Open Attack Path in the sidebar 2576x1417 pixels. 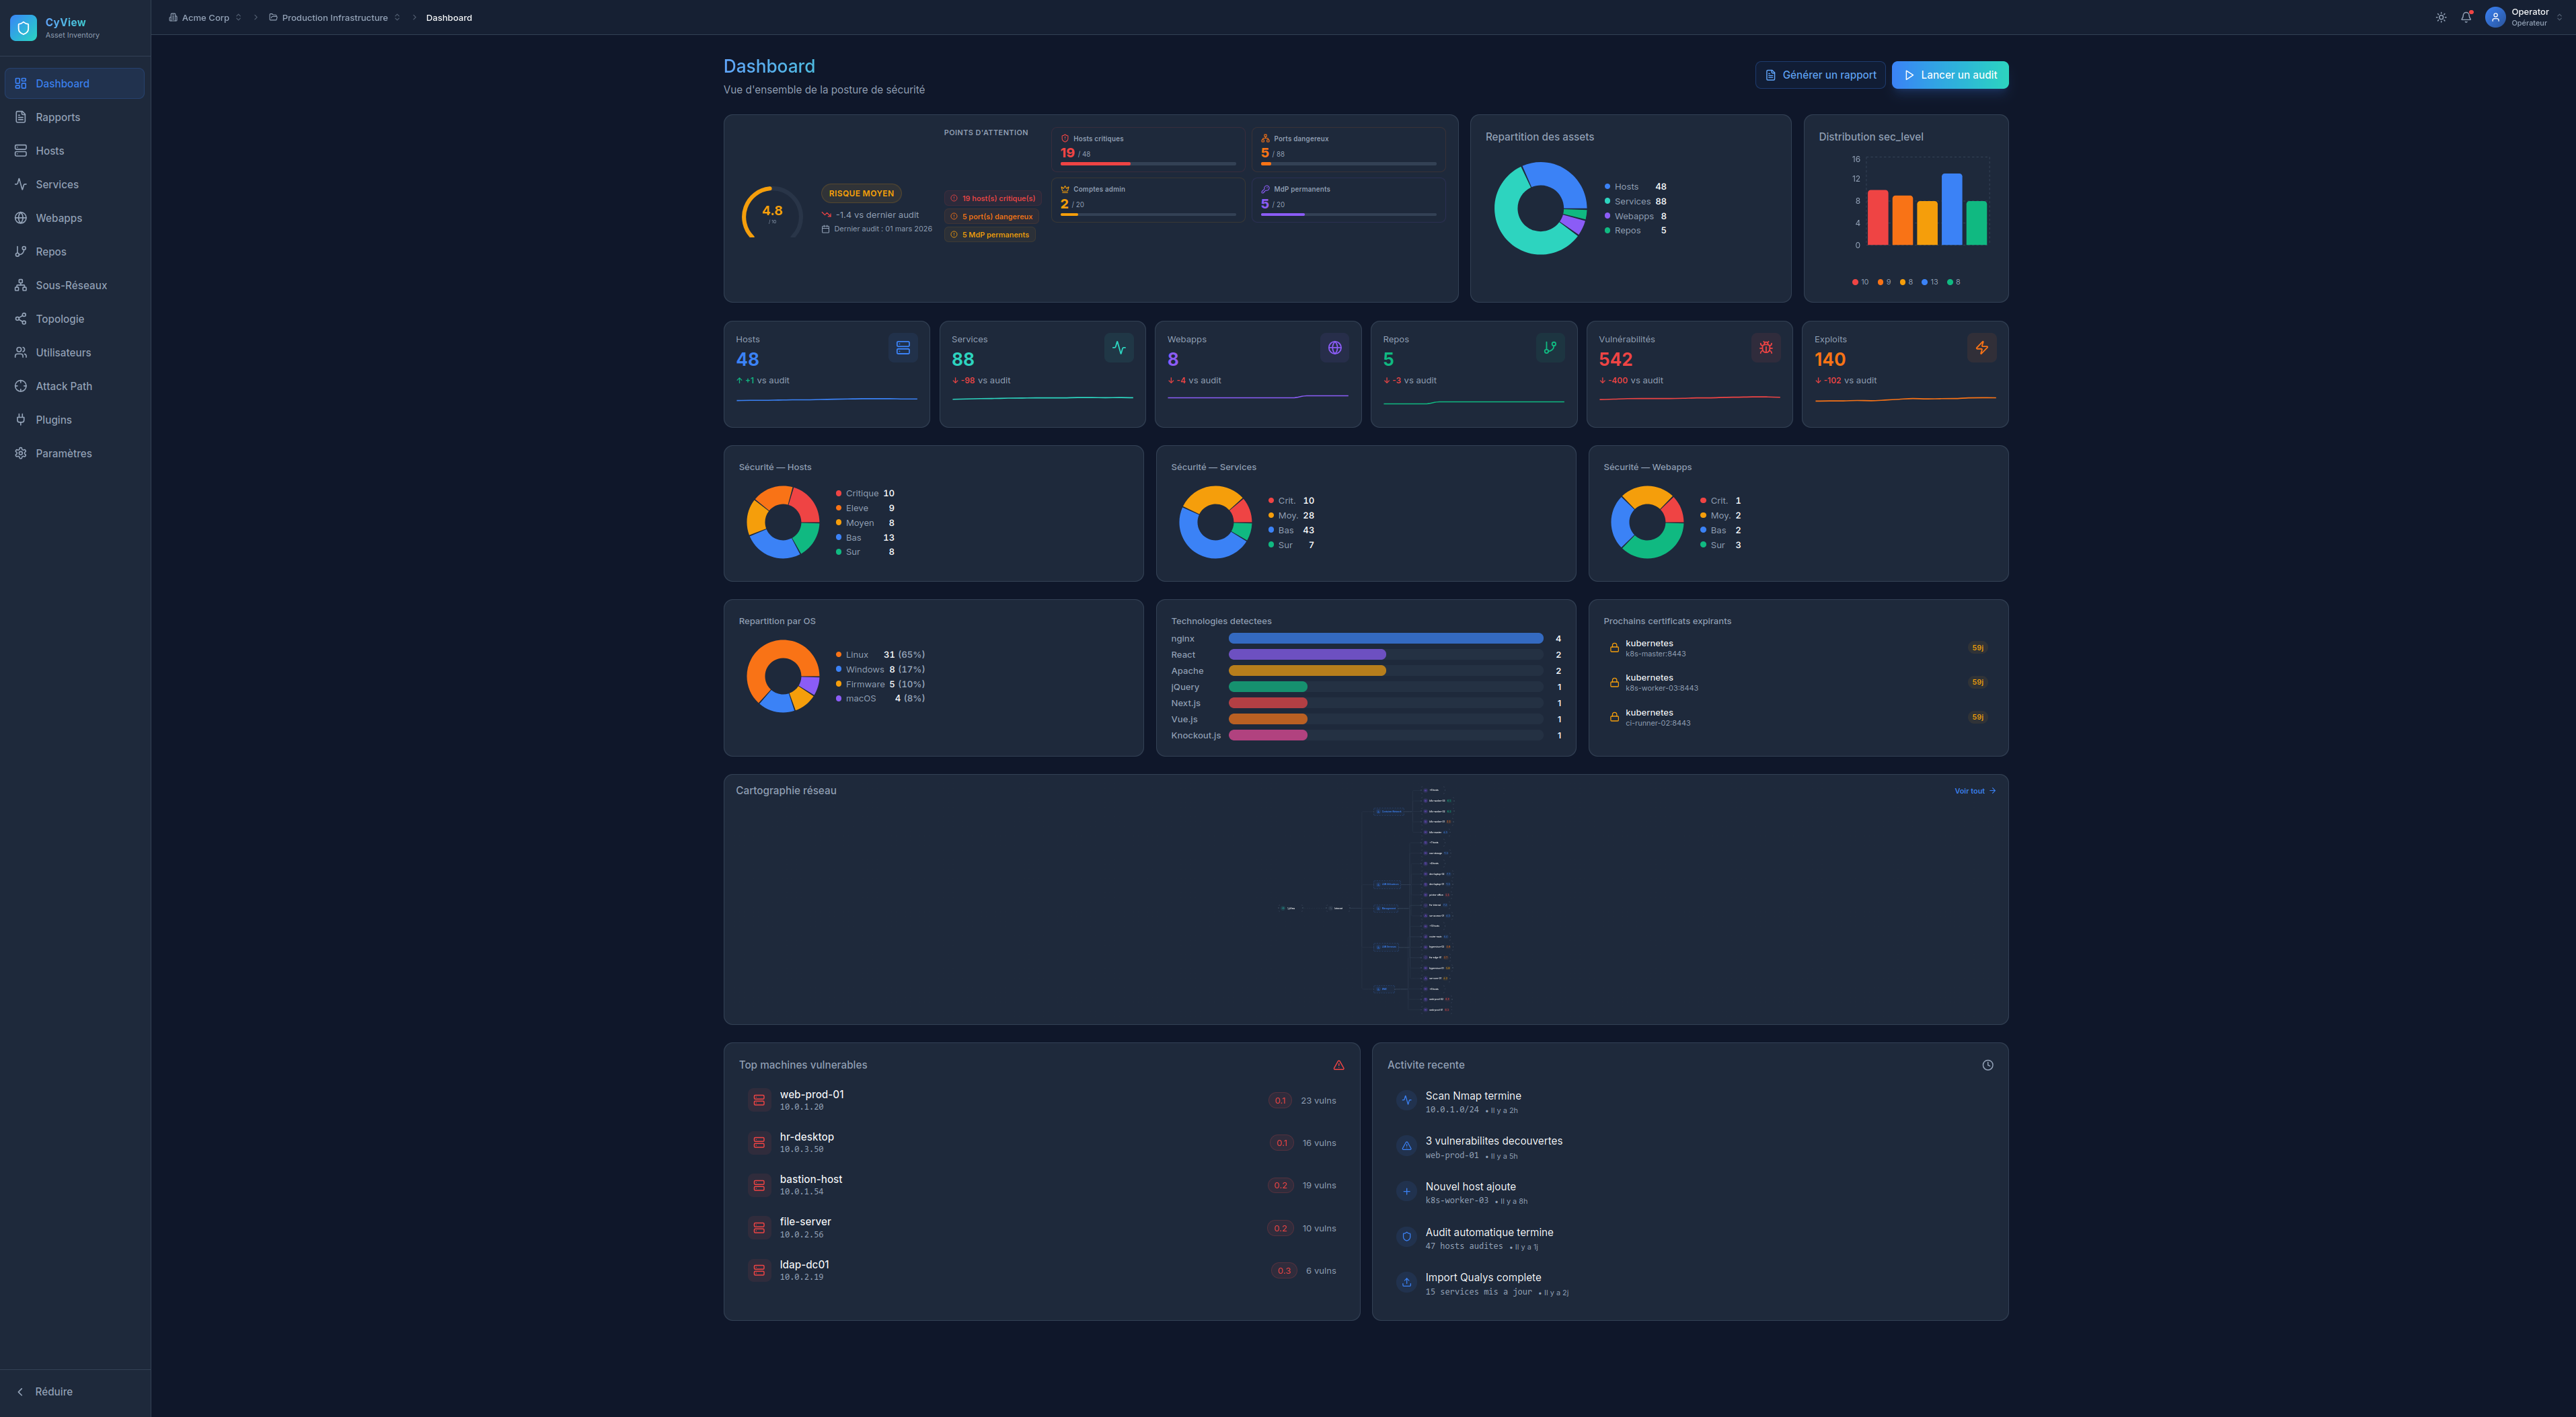pyautogui.click(x=63, y=386)
